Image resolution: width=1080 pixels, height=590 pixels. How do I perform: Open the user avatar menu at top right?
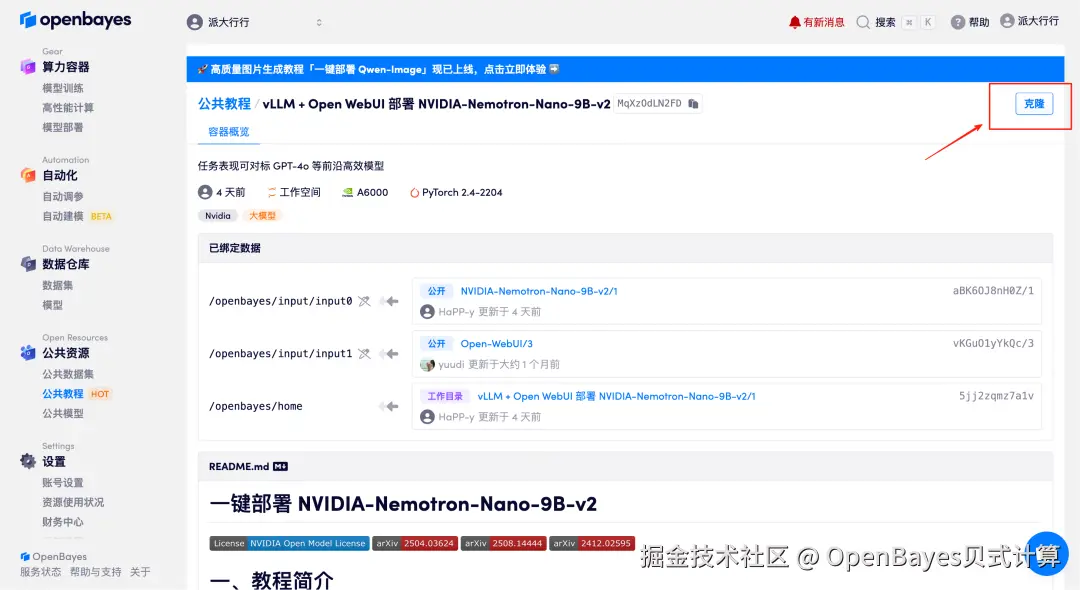pos(1007,21)
